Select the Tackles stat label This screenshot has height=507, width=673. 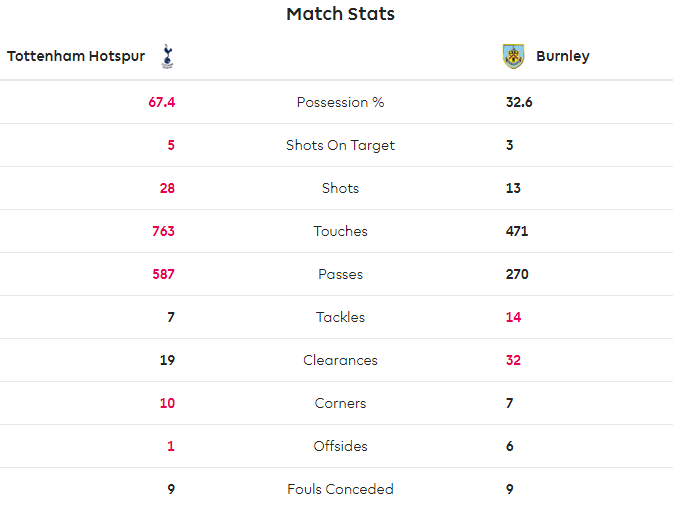(x=340, y=317)
